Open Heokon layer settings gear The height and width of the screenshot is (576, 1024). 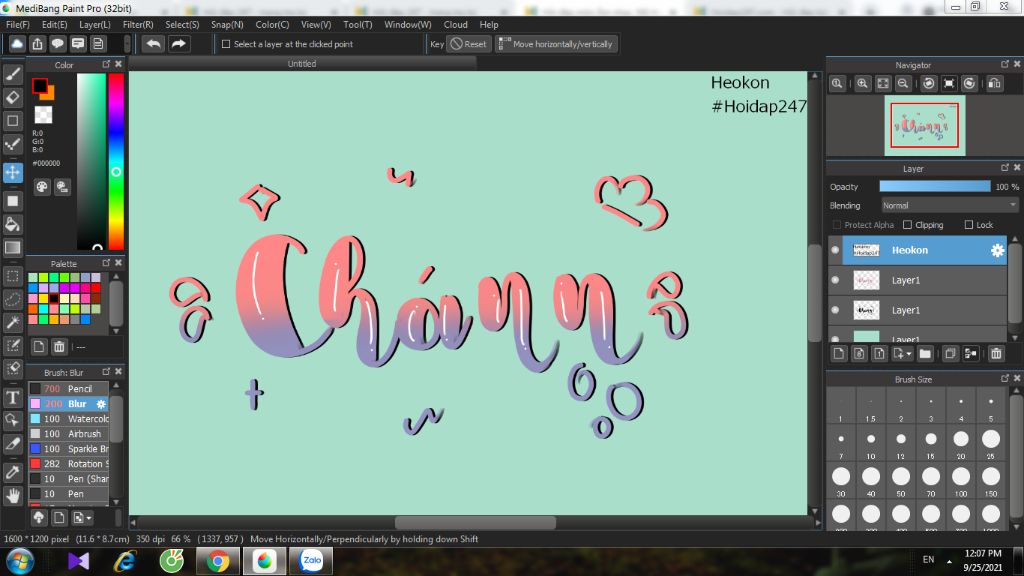(x=997, y=250)
